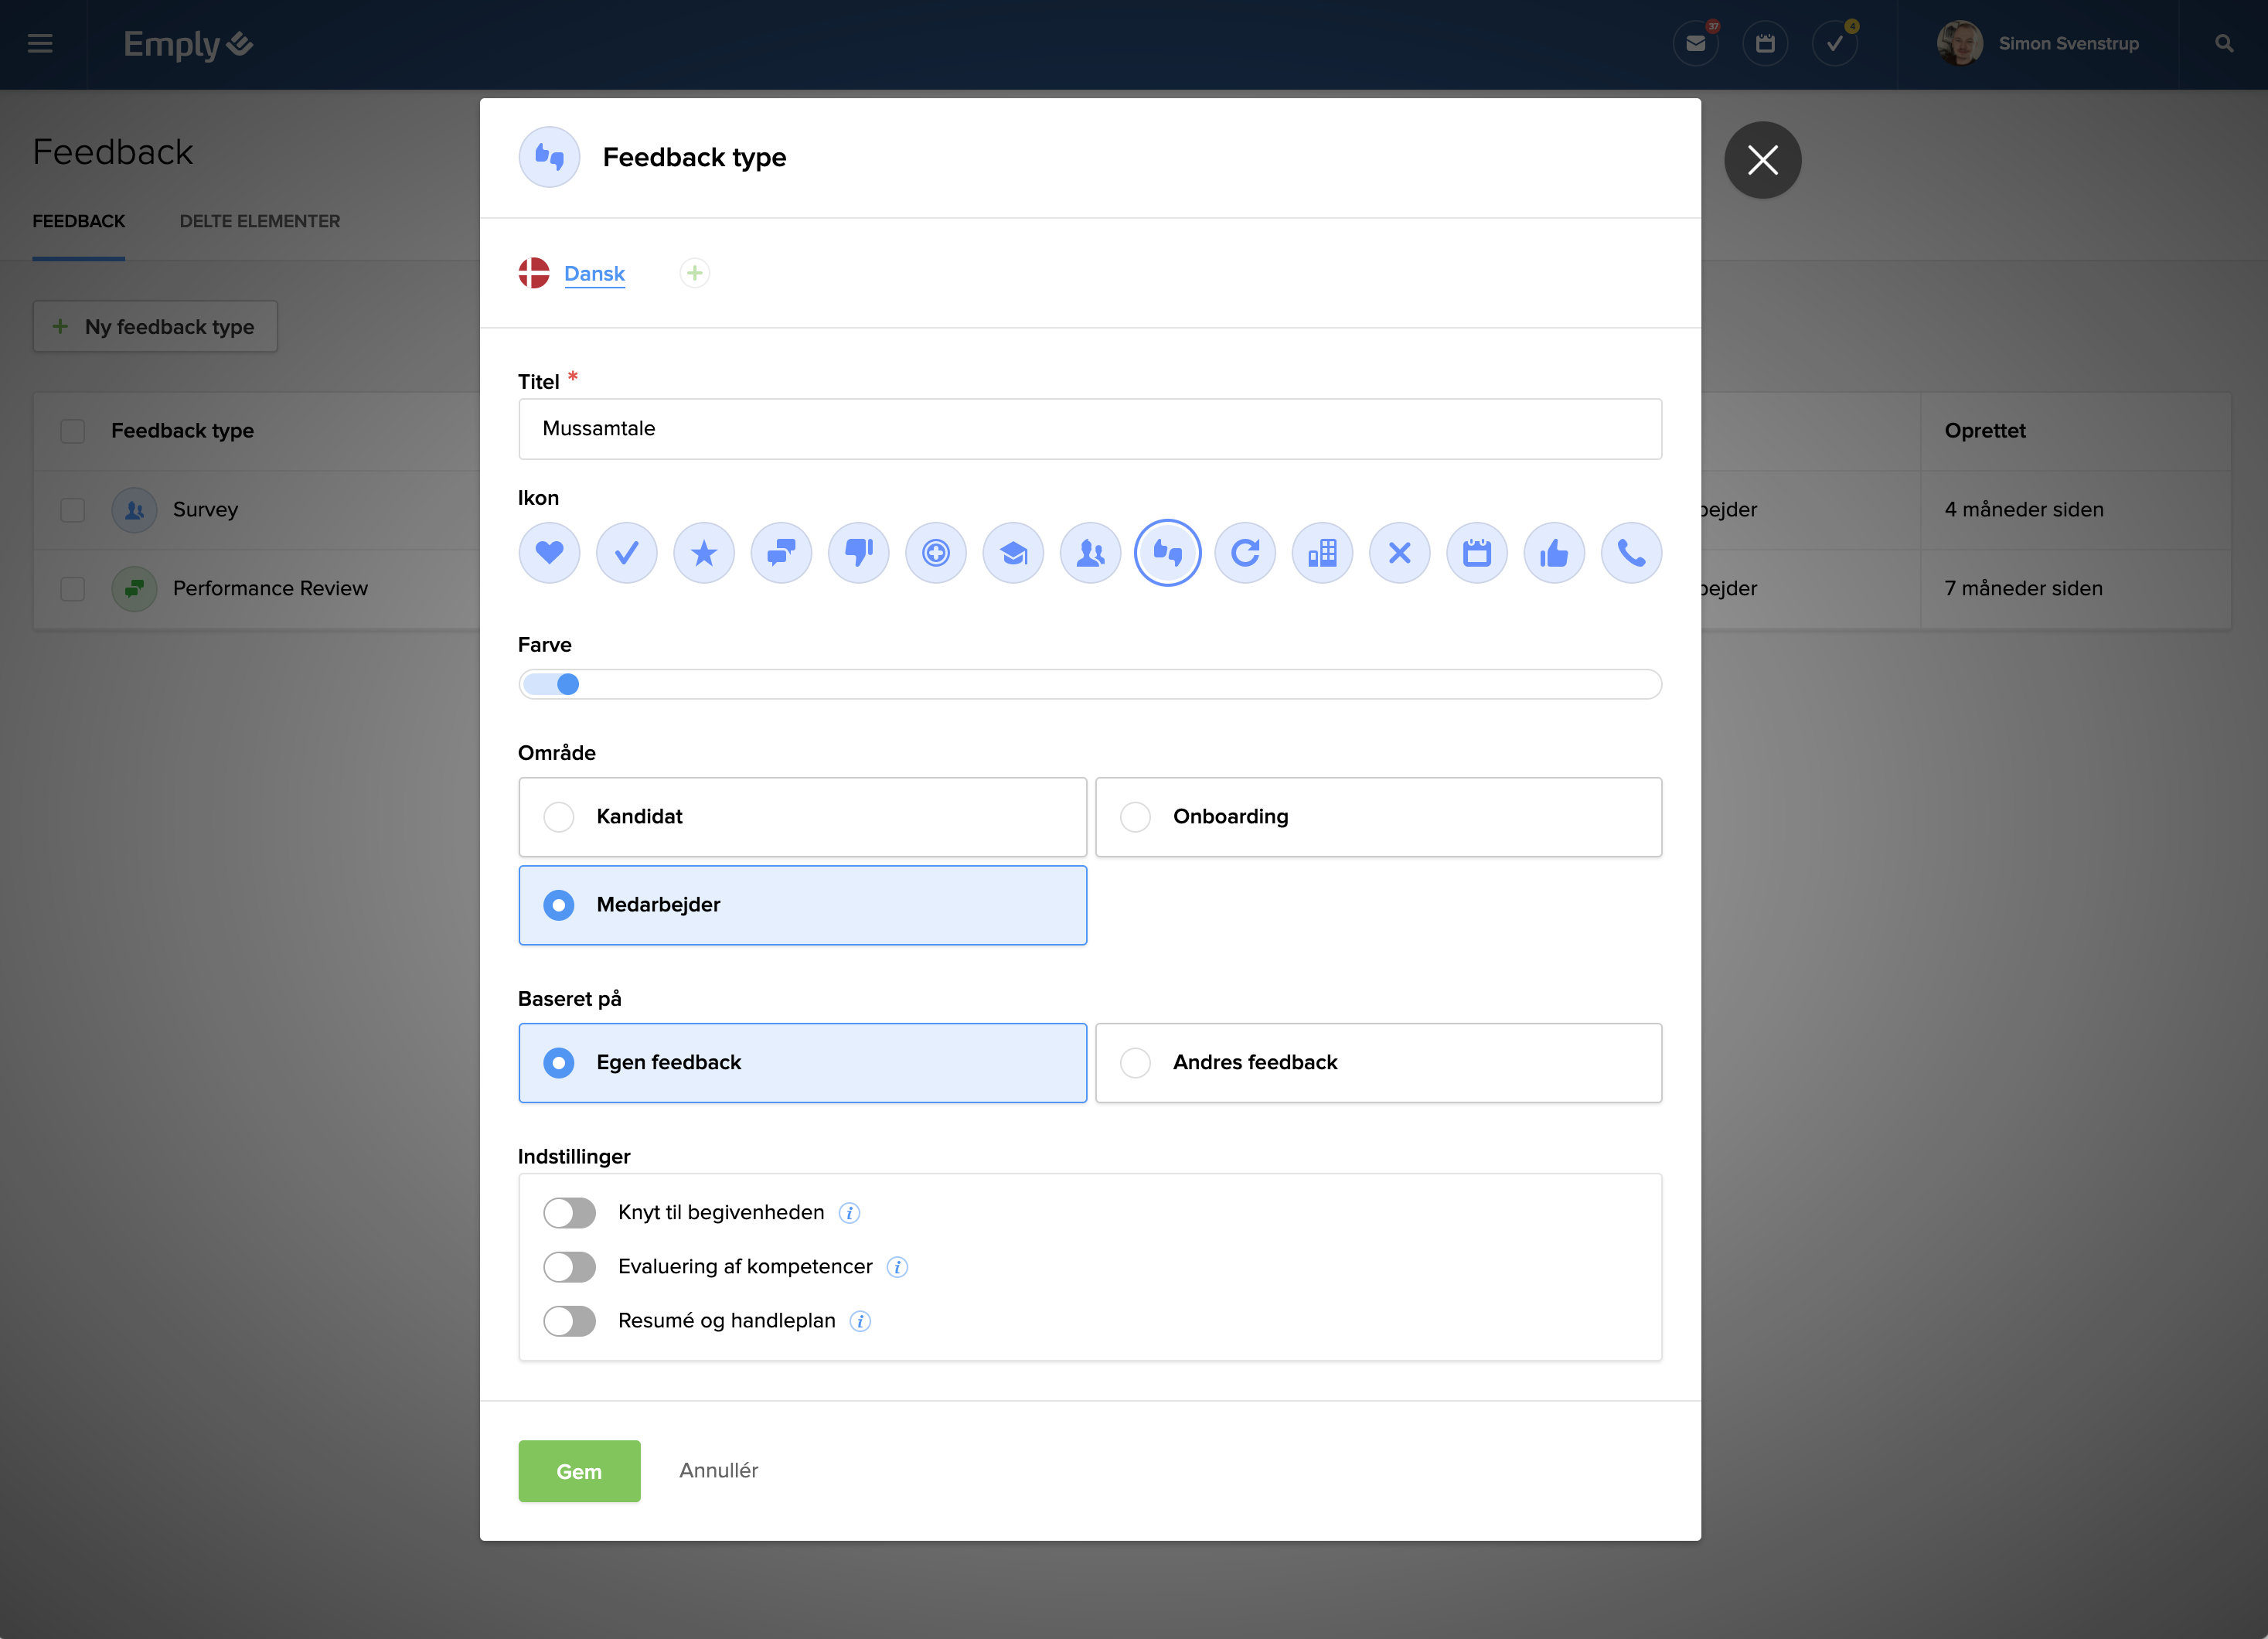Select the heart icon

coord(549,552)
